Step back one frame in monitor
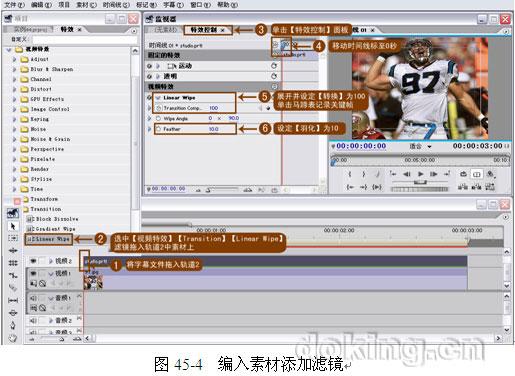Image resolution: width=515 pixels, height=376 pixels. 407,174
